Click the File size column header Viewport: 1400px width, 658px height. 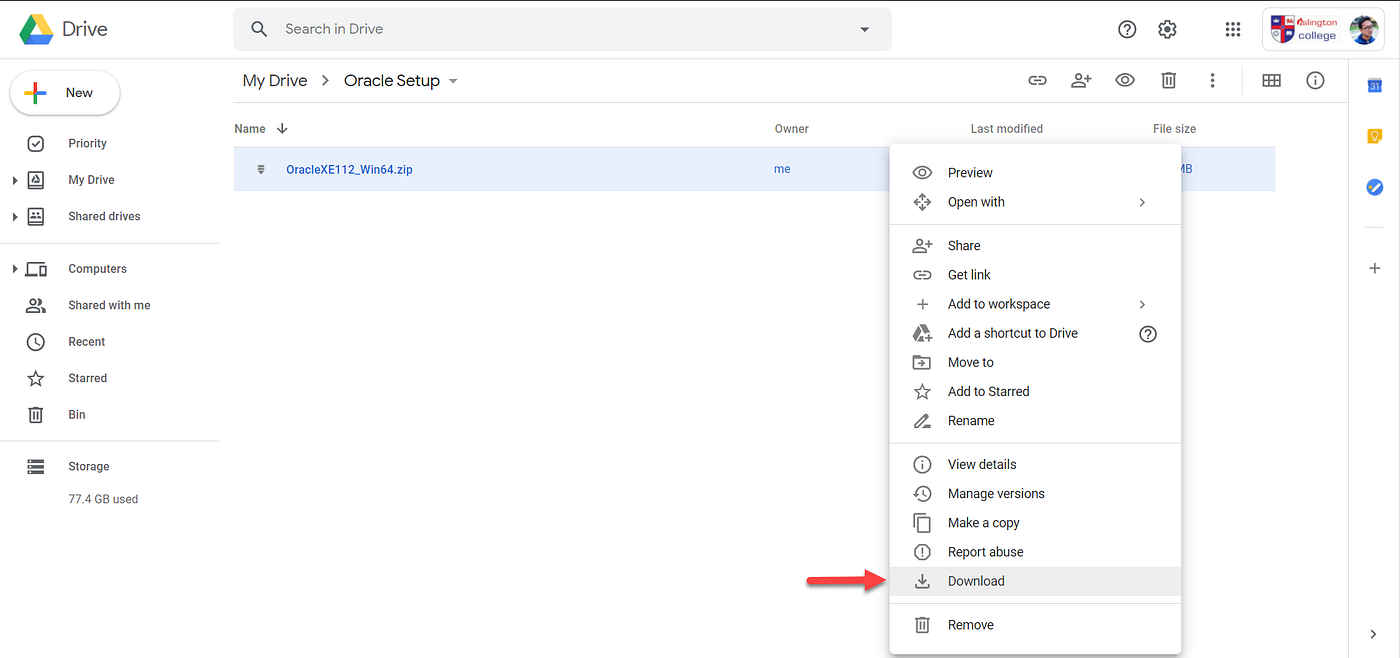tap(1174, 129)
